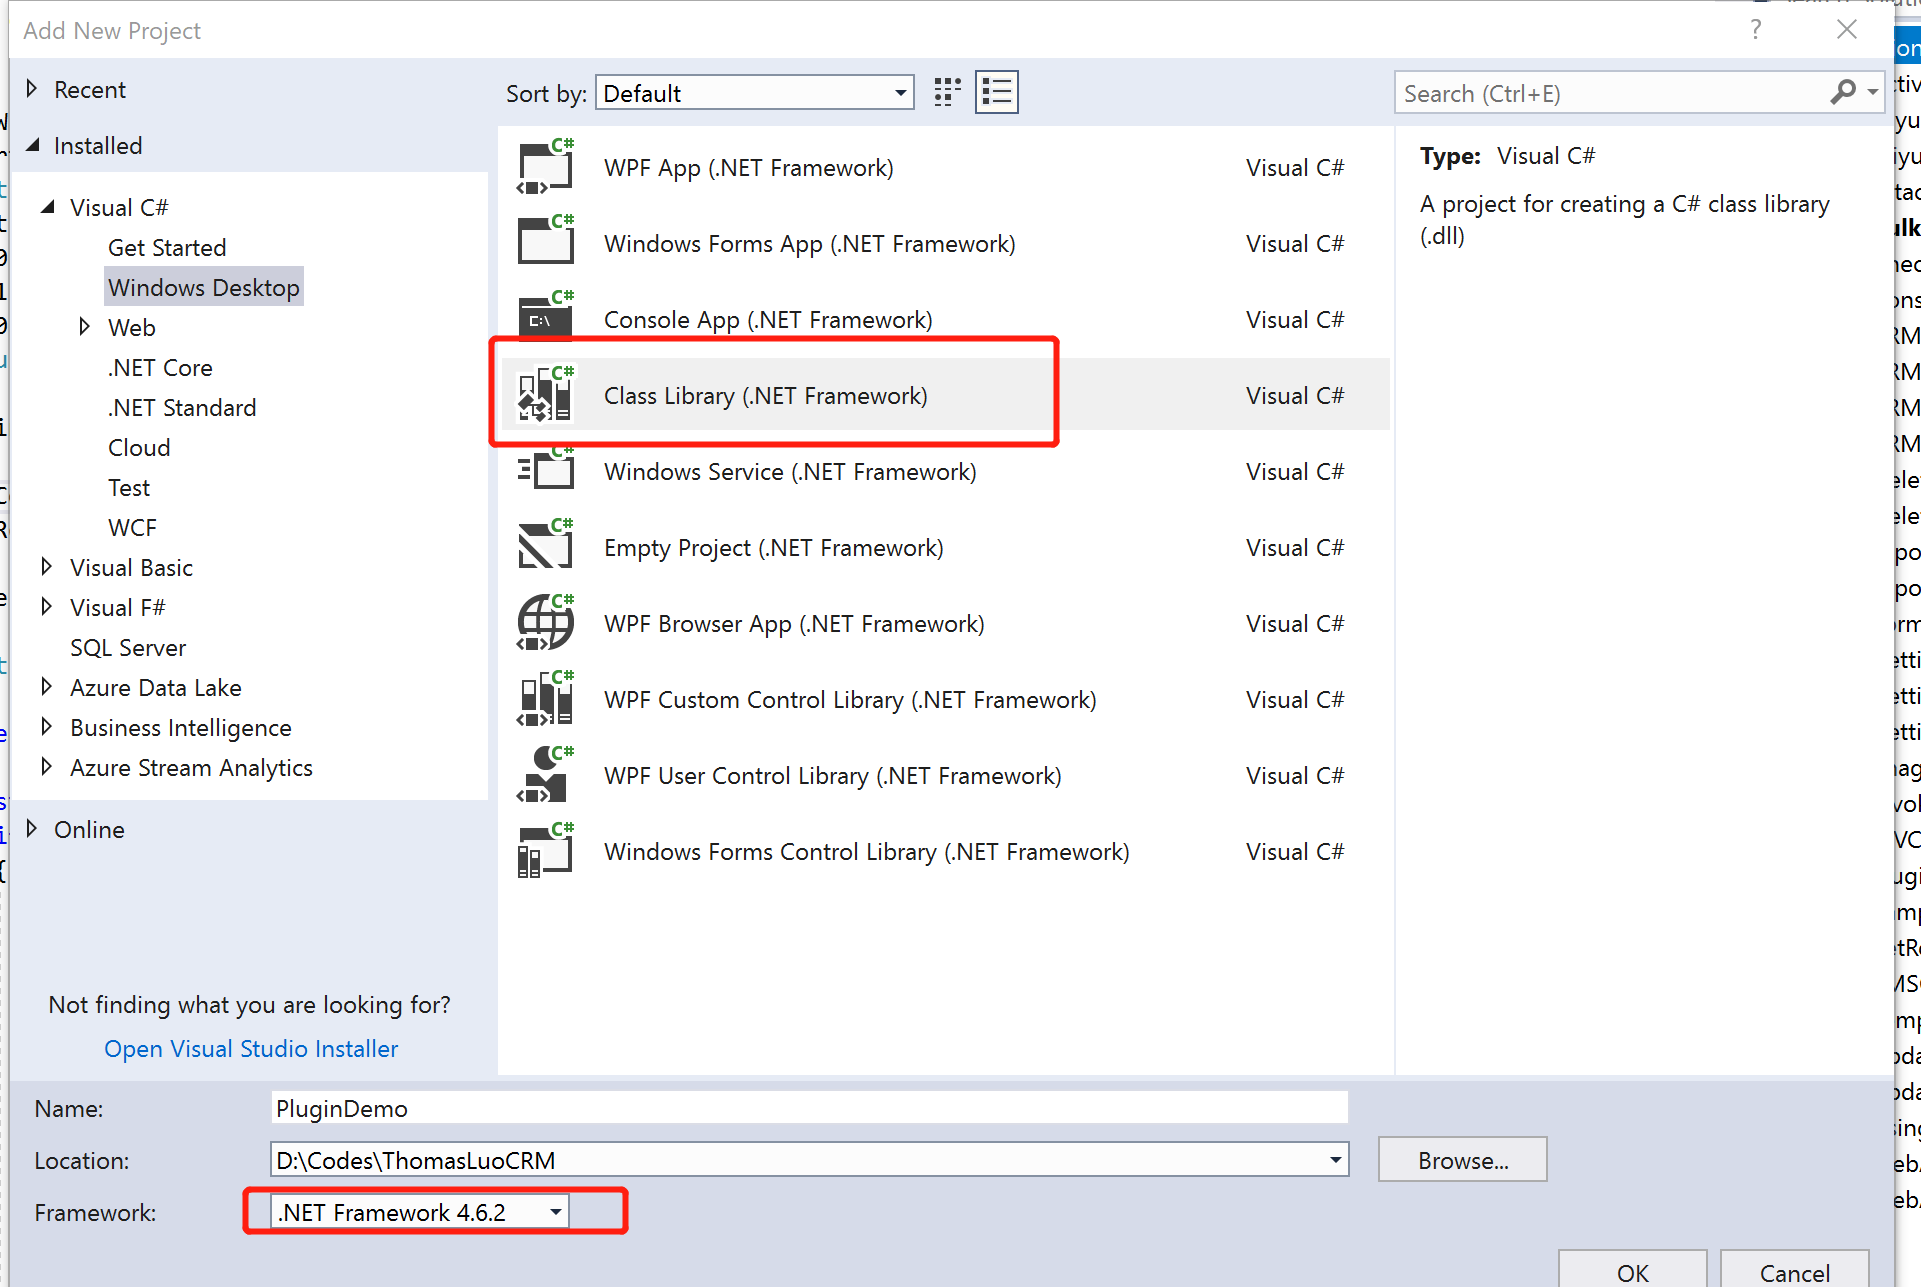
Task: Click the search magnifier icon
Action: 1842,92
